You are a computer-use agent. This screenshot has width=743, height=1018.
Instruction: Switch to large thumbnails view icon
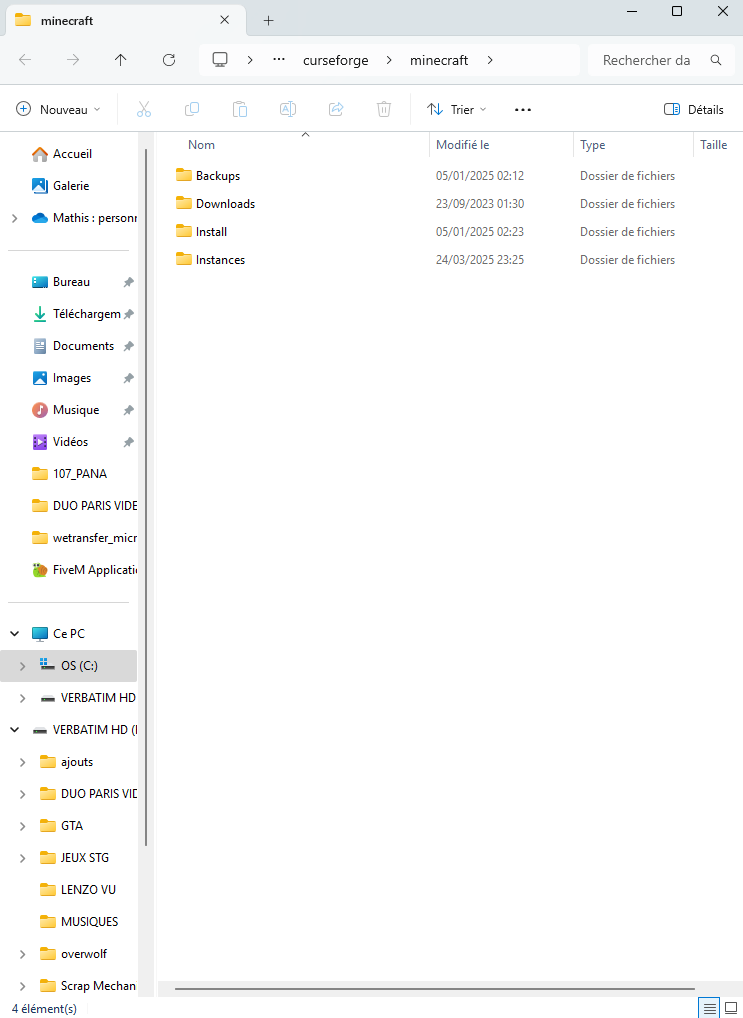tap(731, 1008)
